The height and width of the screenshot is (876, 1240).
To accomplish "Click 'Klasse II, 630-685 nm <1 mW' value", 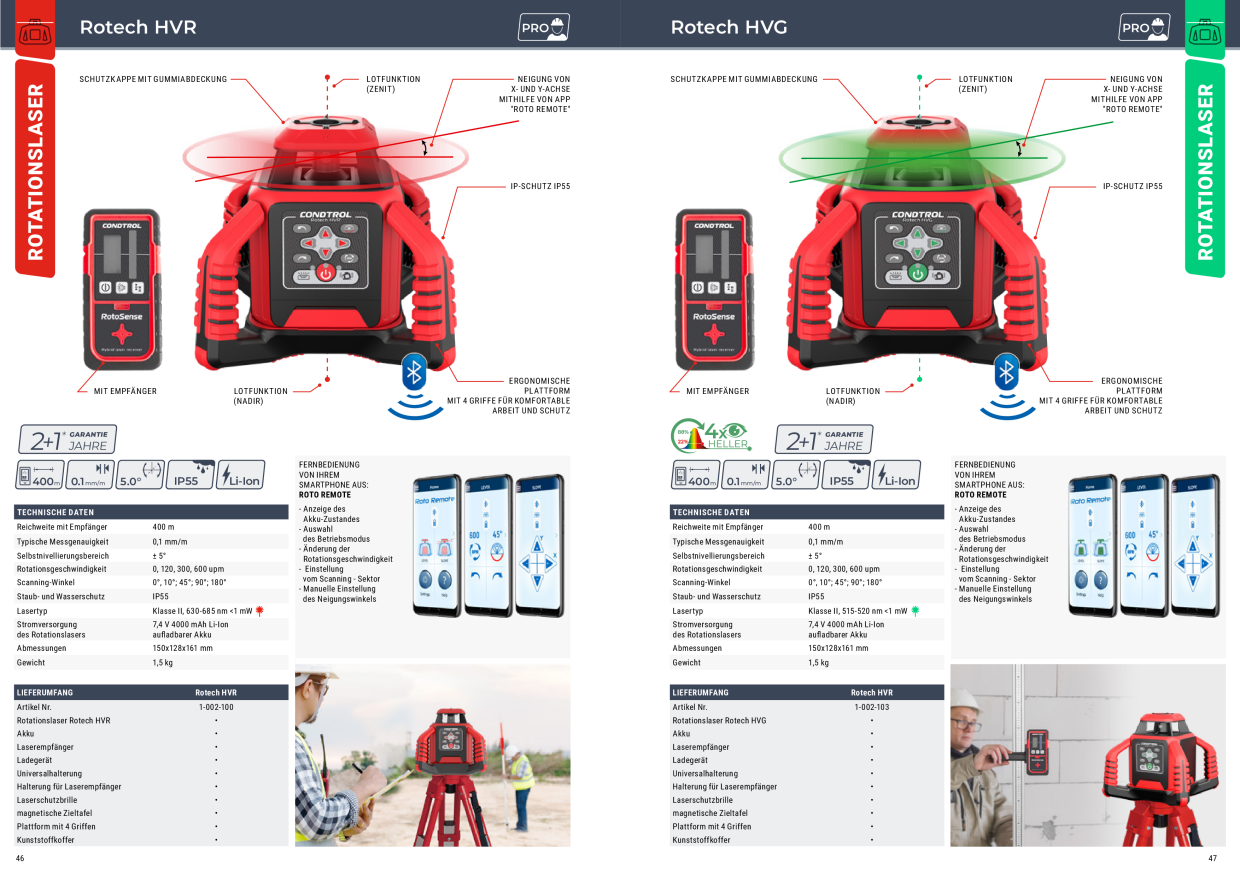I will (202, 610).
